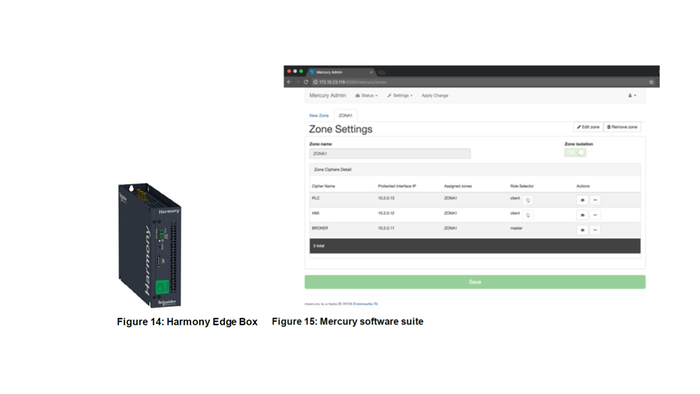700x394 pixels.
Task: Reload the page in the browser
Action: (x=306, y=82)
